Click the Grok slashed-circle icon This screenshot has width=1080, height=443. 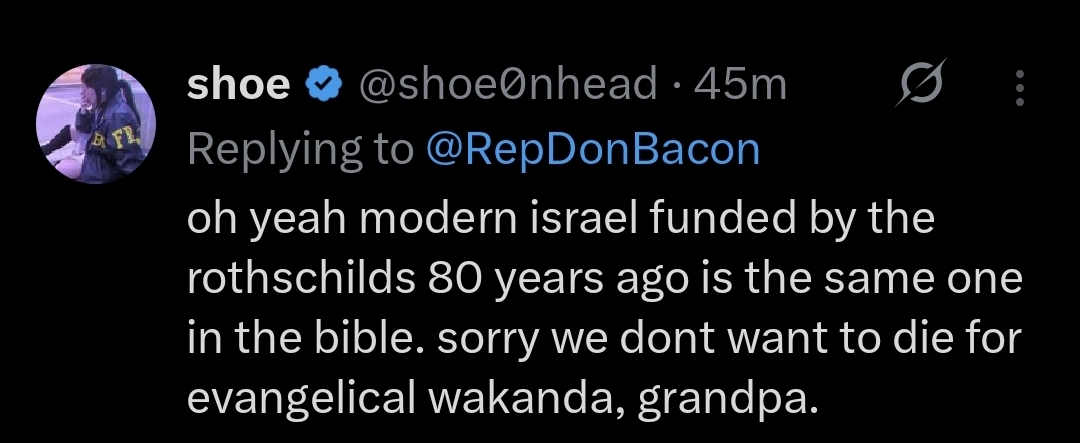click(919, 88)
